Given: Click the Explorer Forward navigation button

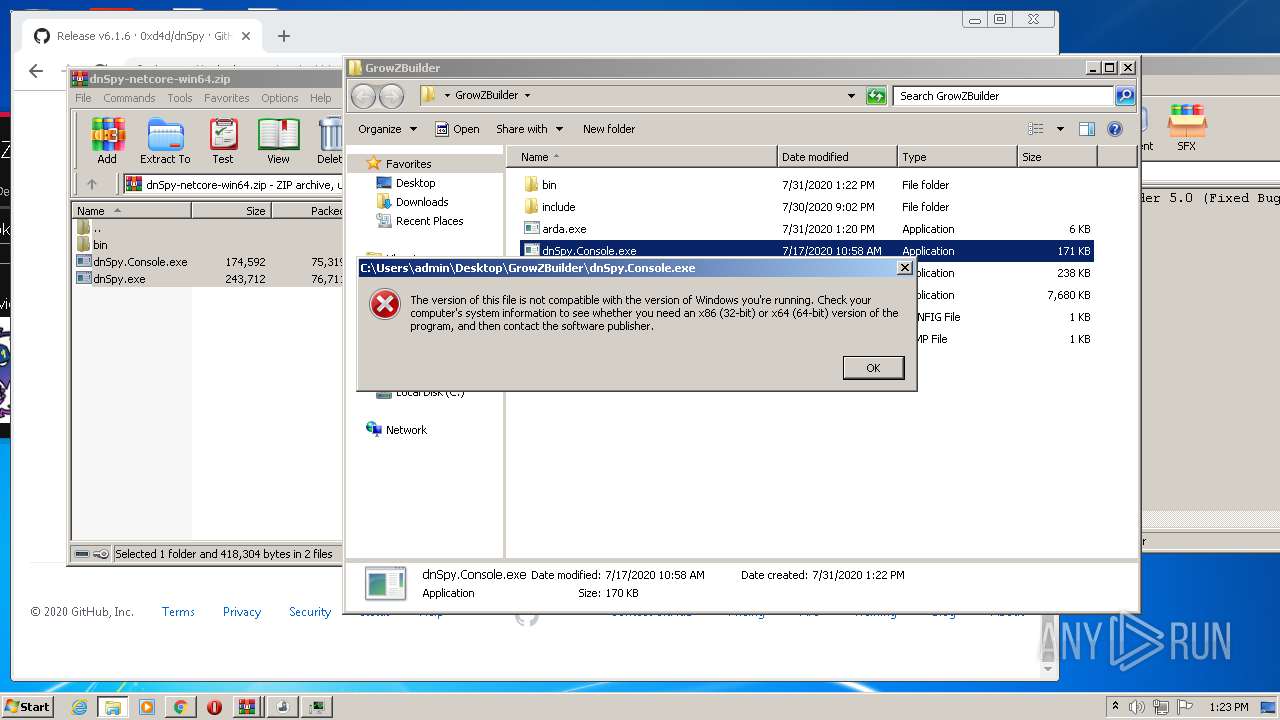Looking at the screenshot, I should click(391, 96).
